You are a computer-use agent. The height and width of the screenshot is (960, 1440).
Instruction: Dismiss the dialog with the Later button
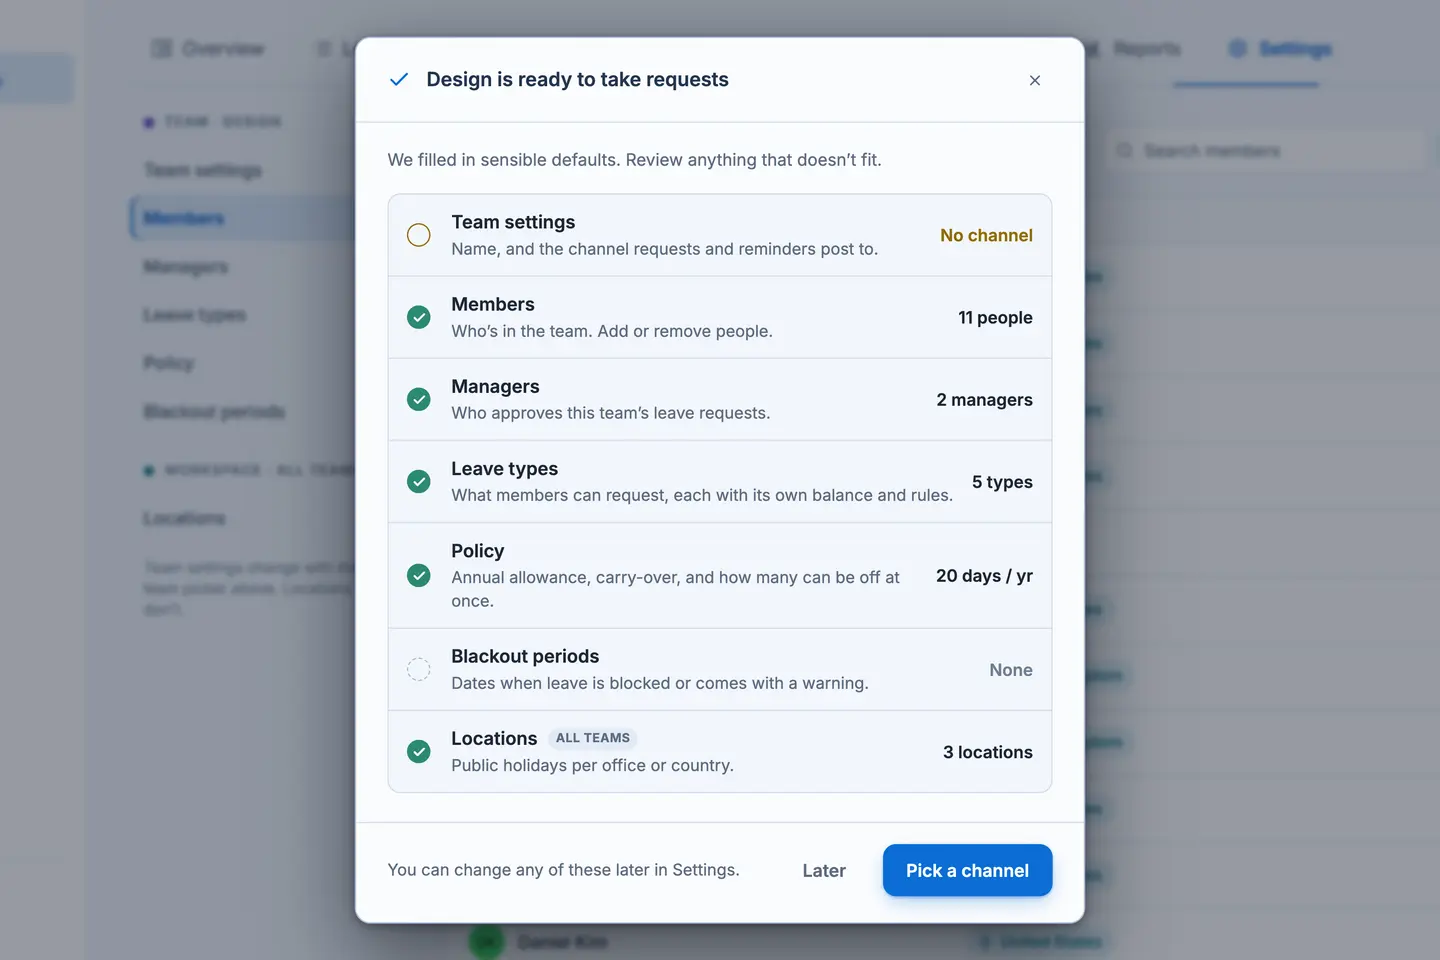point(824,870)
